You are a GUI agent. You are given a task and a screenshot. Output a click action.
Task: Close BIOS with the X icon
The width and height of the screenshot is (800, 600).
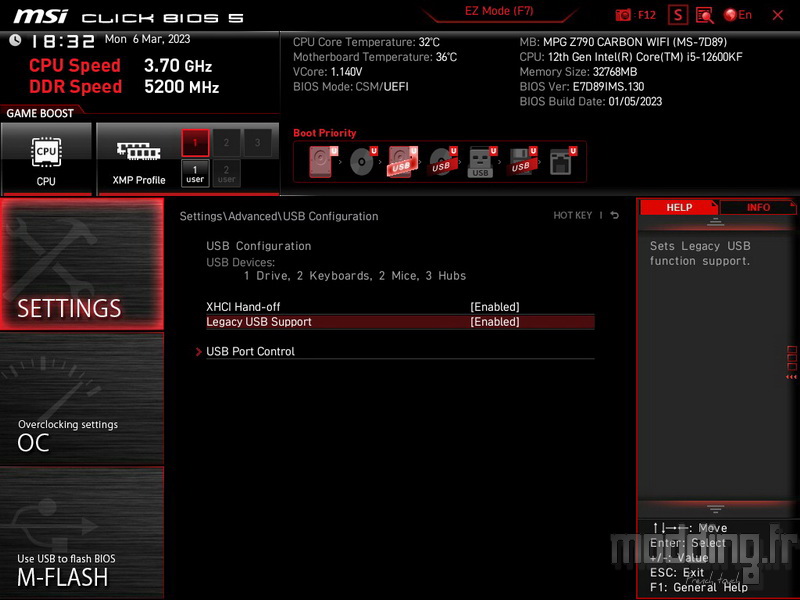(x=778, y=15)
